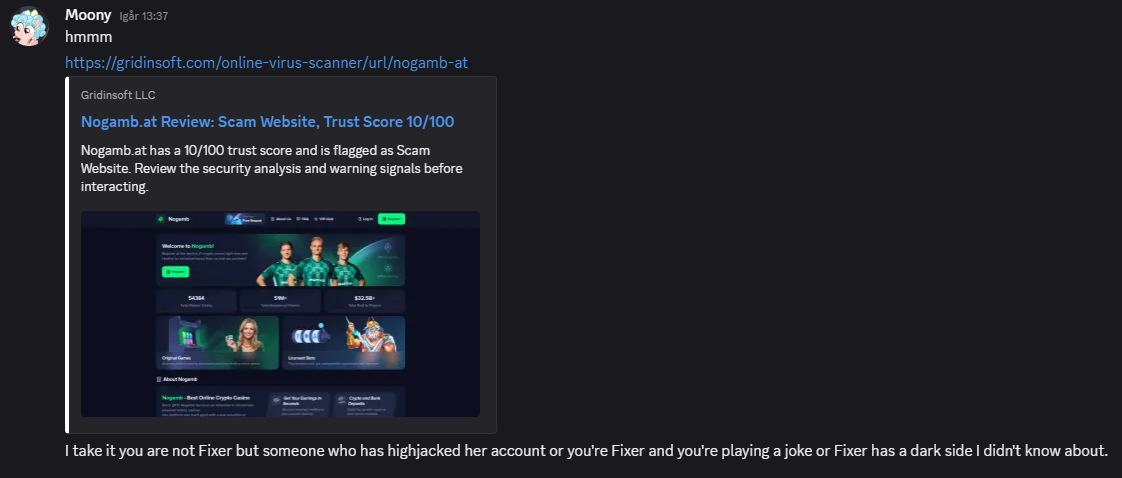Click the Original Games card with blonde woman
This screenshot has width=1122, height=478.
[x=217, y=343]
